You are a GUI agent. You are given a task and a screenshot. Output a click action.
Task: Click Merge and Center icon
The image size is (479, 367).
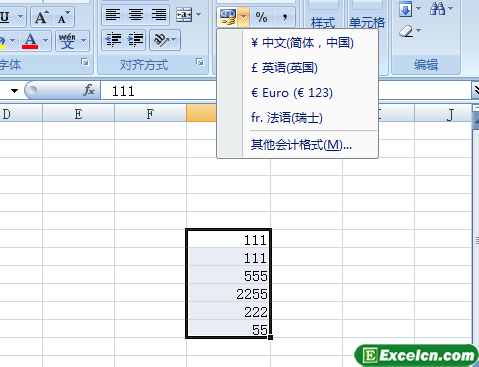coord(184,15)
